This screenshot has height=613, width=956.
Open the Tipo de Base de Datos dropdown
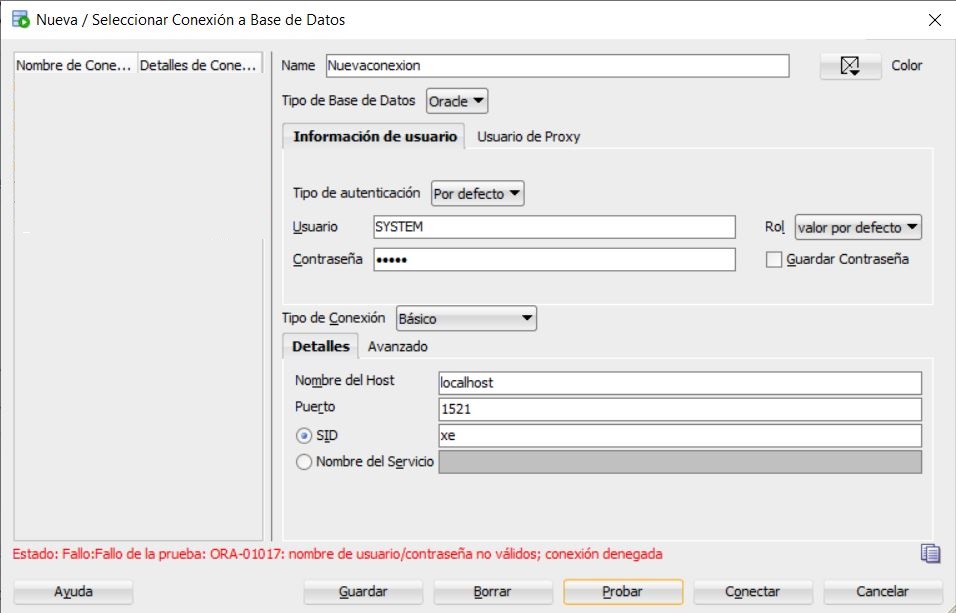pos(457,101)
